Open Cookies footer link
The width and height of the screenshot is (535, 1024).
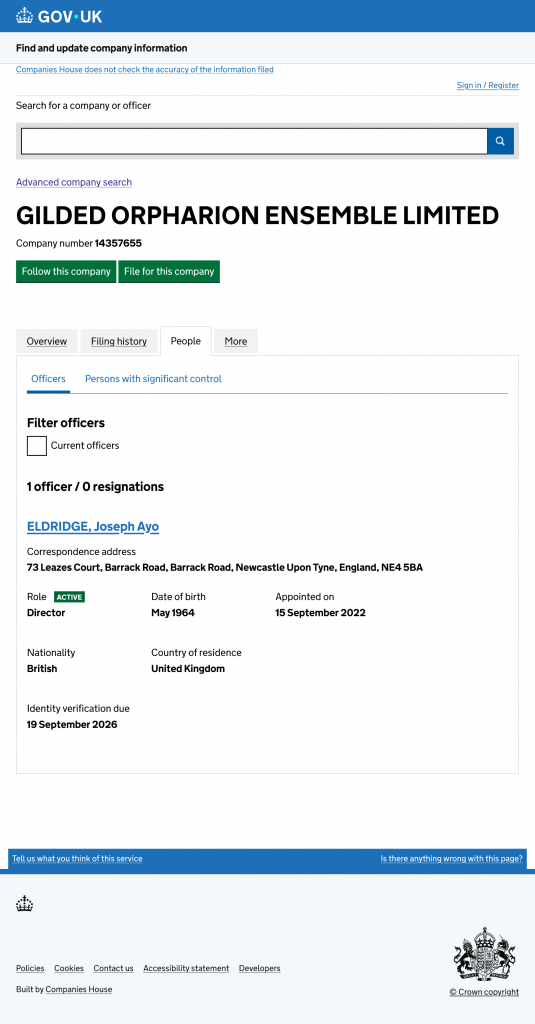pyautogui.click(x=69, y=968)
